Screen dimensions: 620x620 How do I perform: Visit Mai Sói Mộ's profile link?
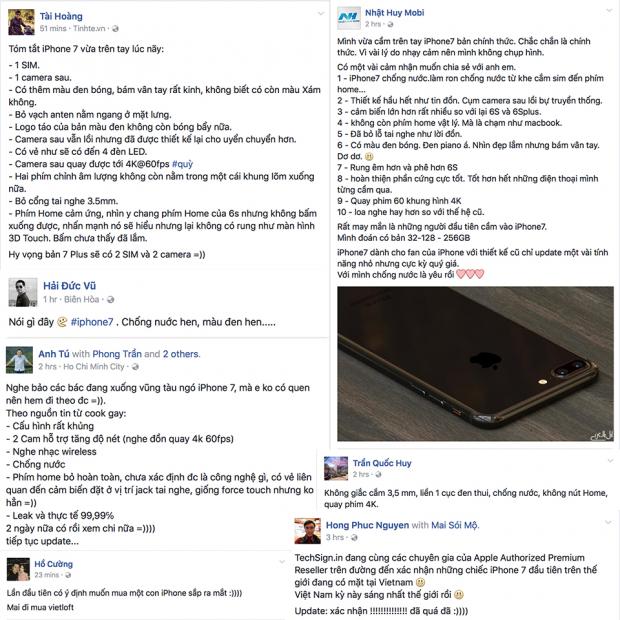(x=455, y=525)
